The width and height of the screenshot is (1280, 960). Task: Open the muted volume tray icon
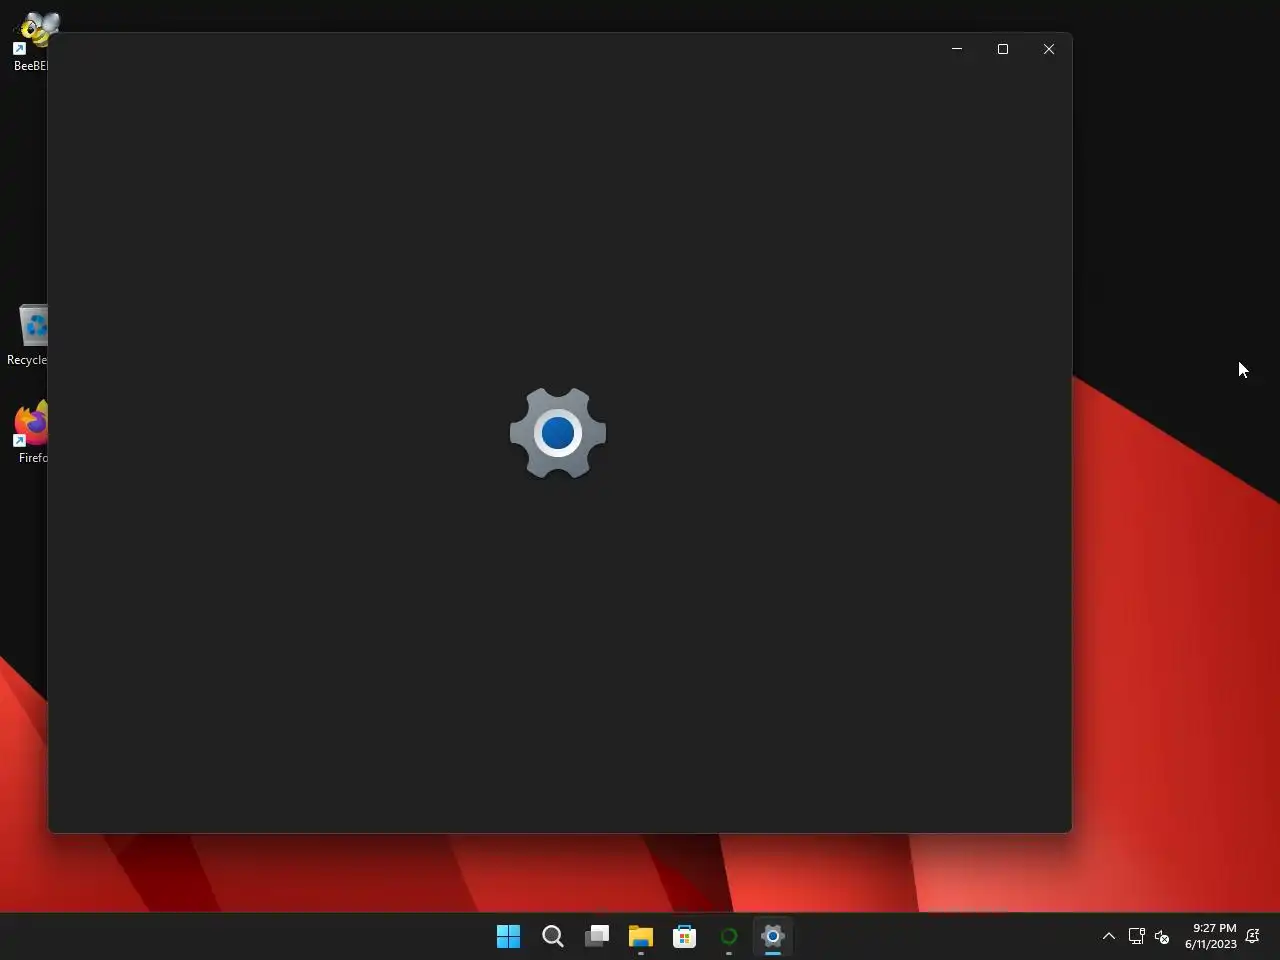pos(1162,936)
